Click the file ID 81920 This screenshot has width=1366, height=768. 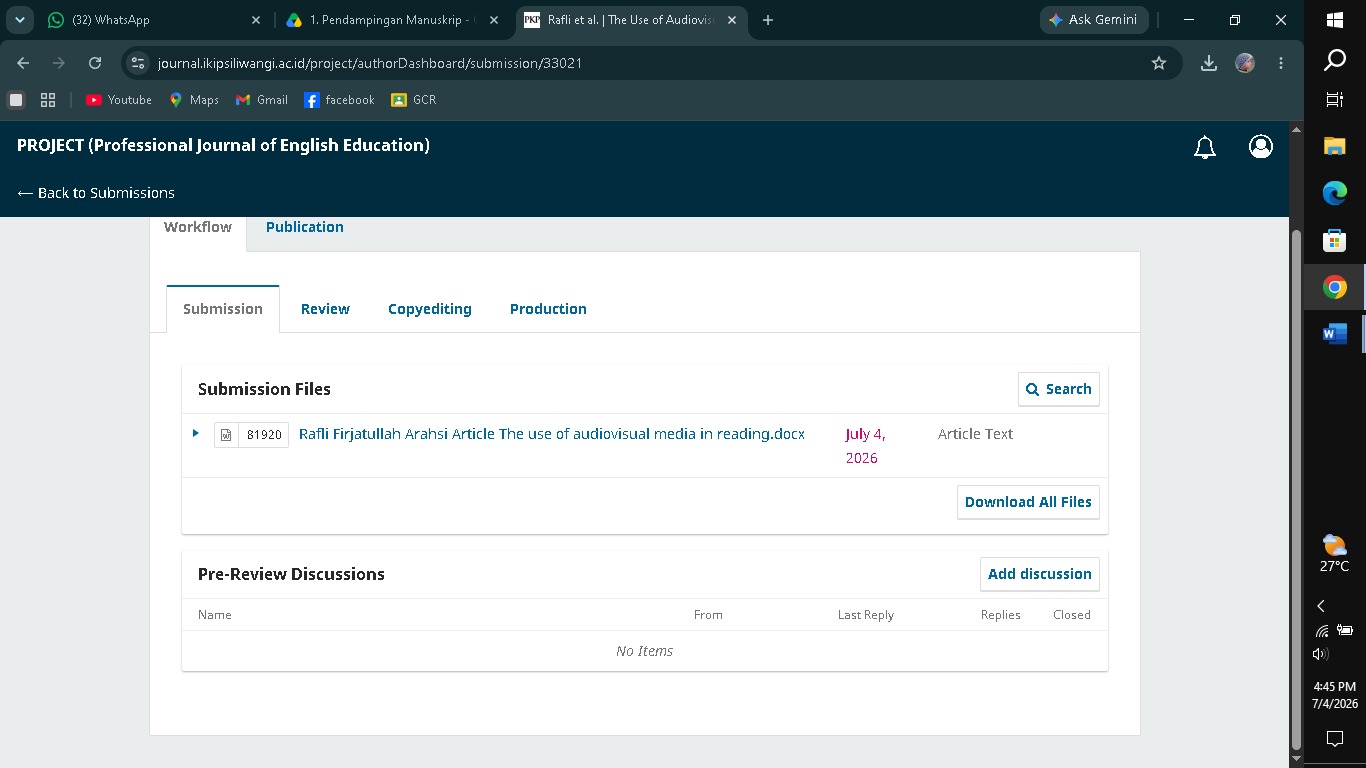coord(264,435)
